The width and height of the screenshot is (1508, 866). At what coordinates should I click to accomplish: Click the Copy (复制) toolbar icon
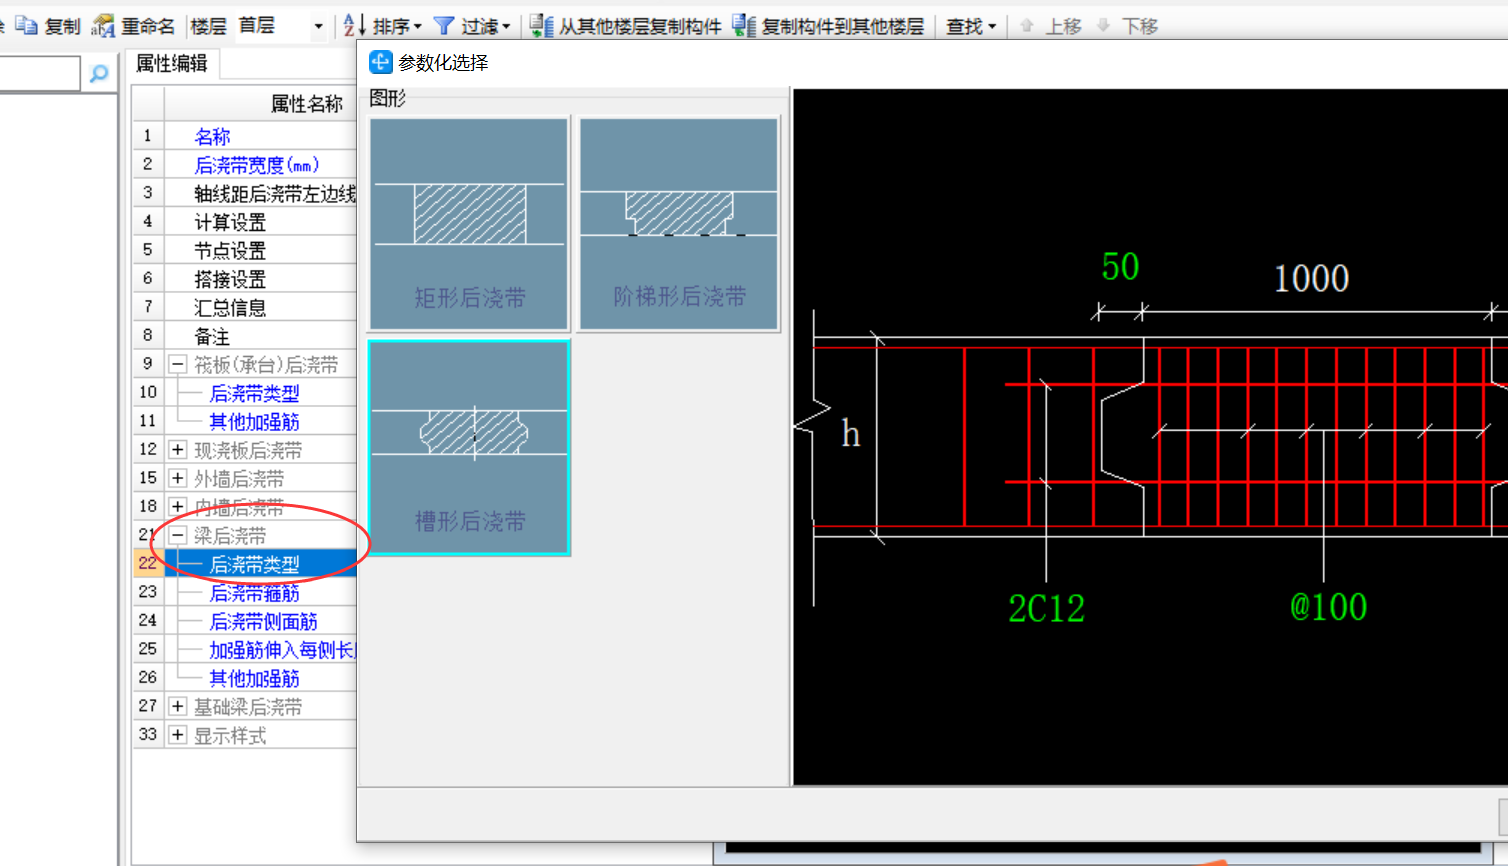tap(26, 26)
